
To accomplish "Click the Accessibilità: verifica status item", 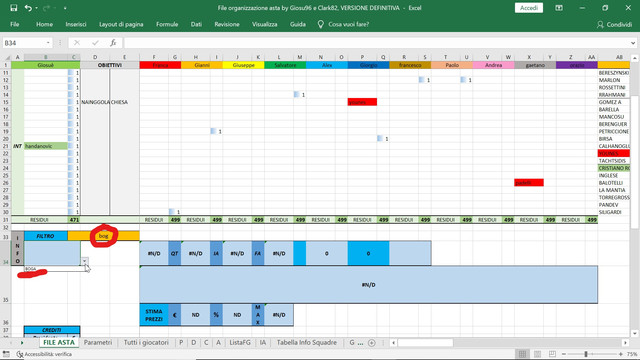I will [44, 354].
